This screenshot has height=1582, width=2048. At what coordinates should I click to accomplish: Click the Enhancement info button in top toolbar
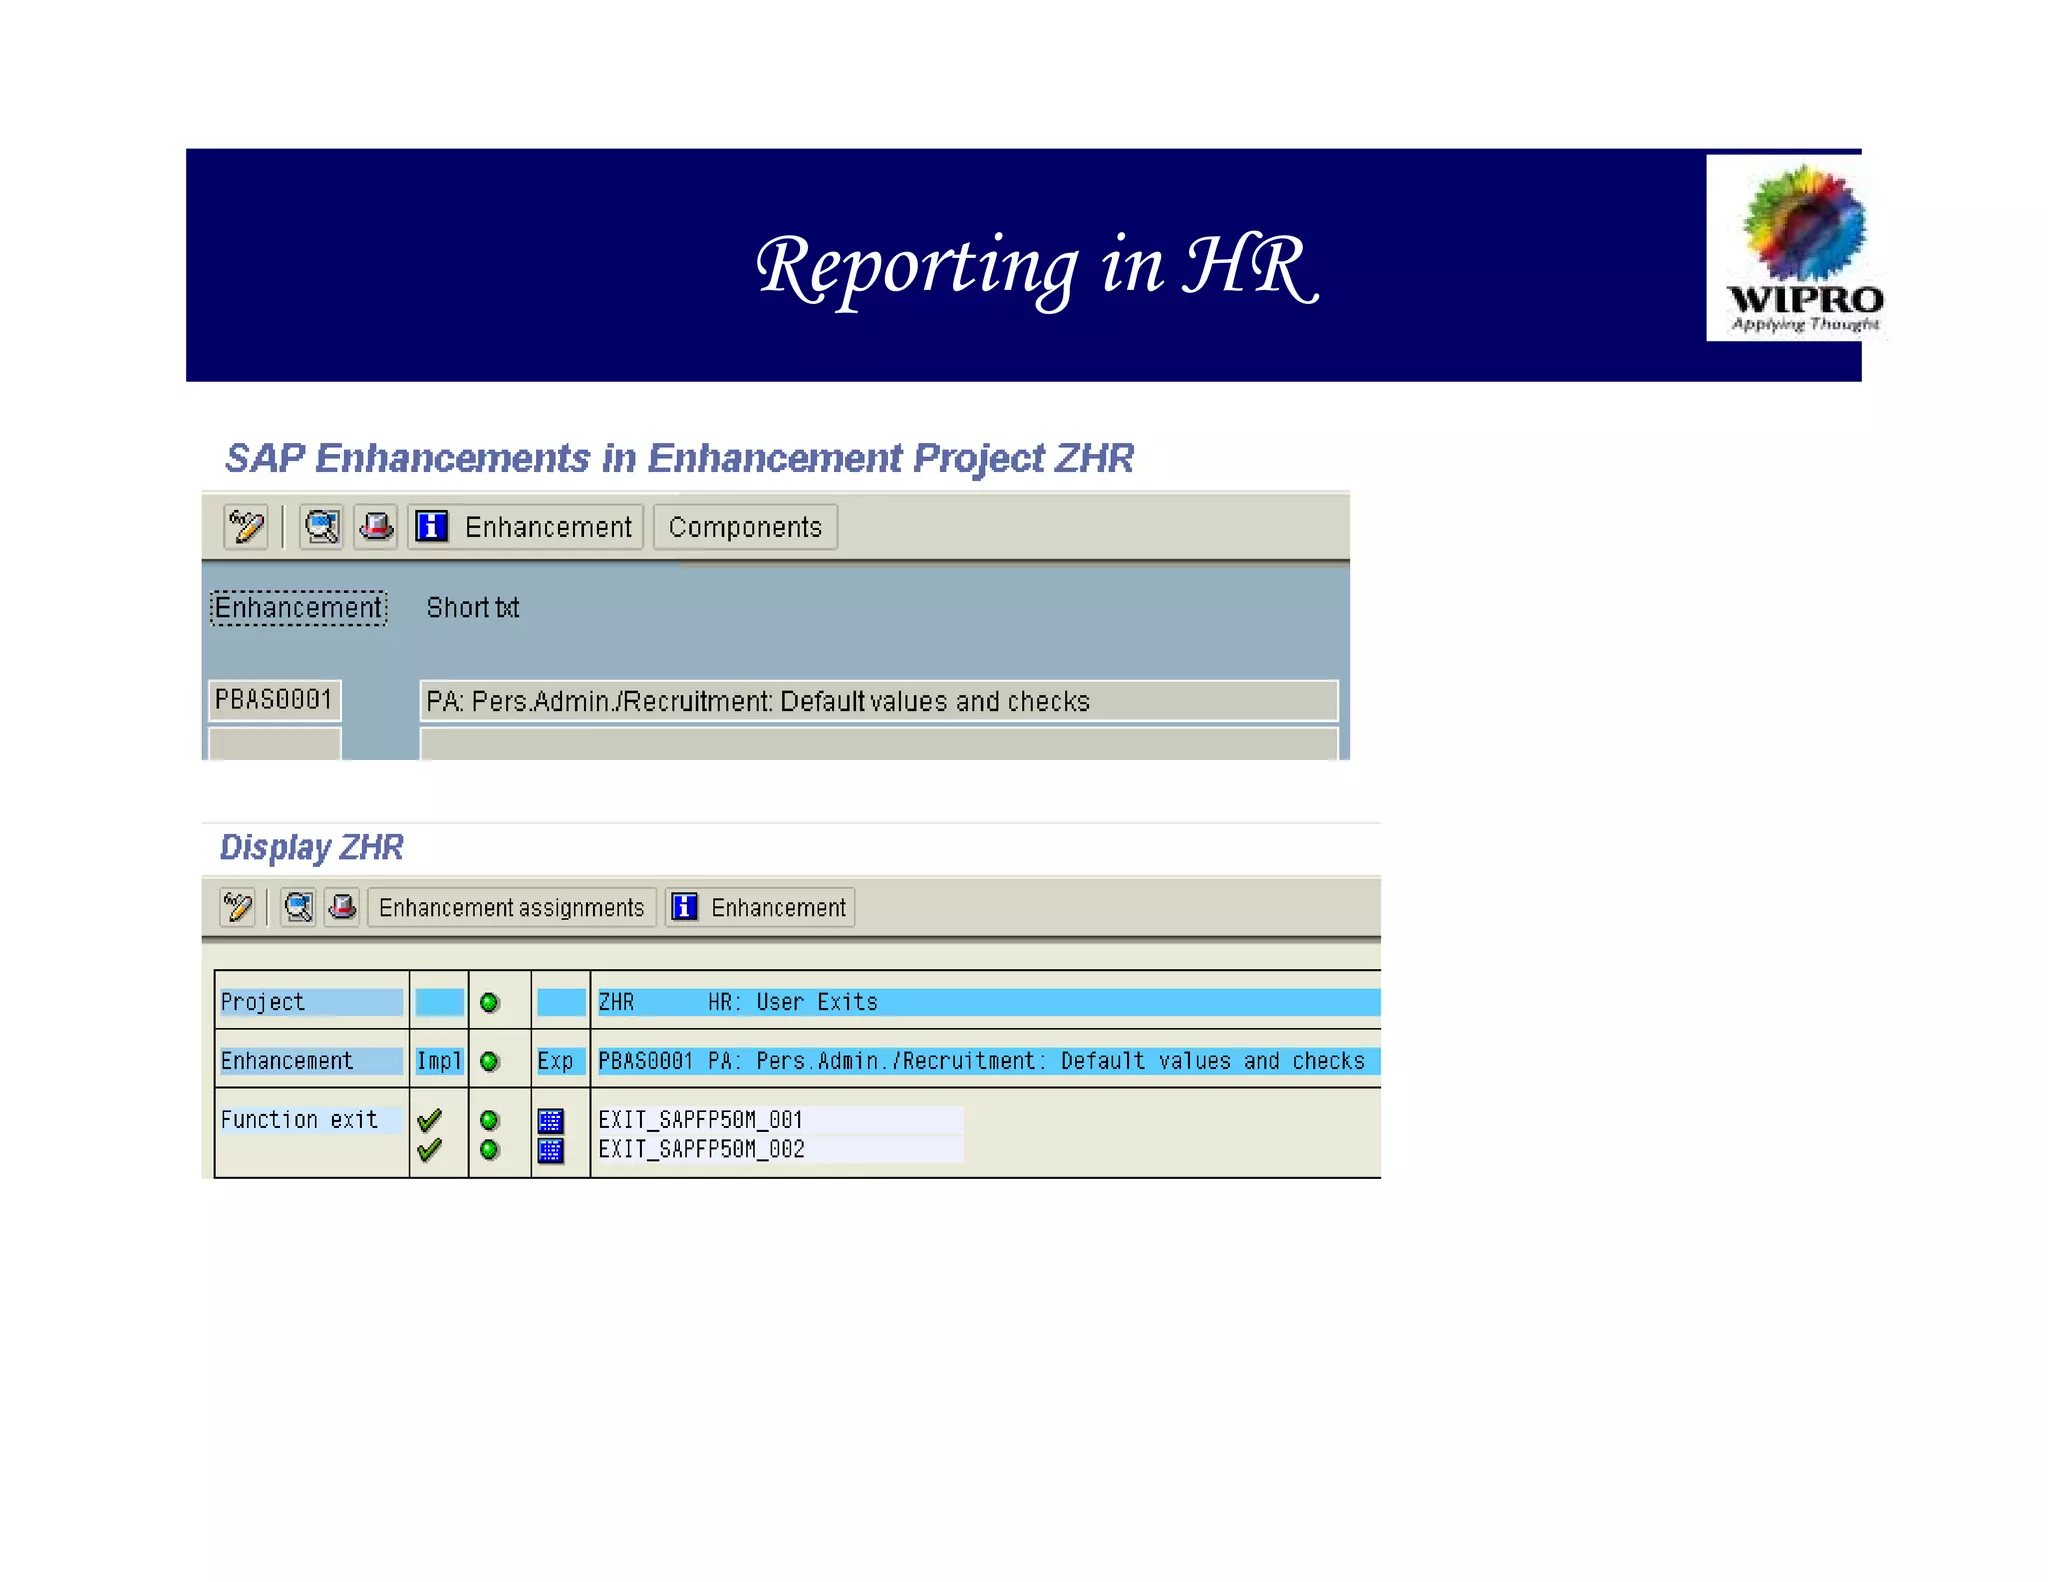point(525,527)
